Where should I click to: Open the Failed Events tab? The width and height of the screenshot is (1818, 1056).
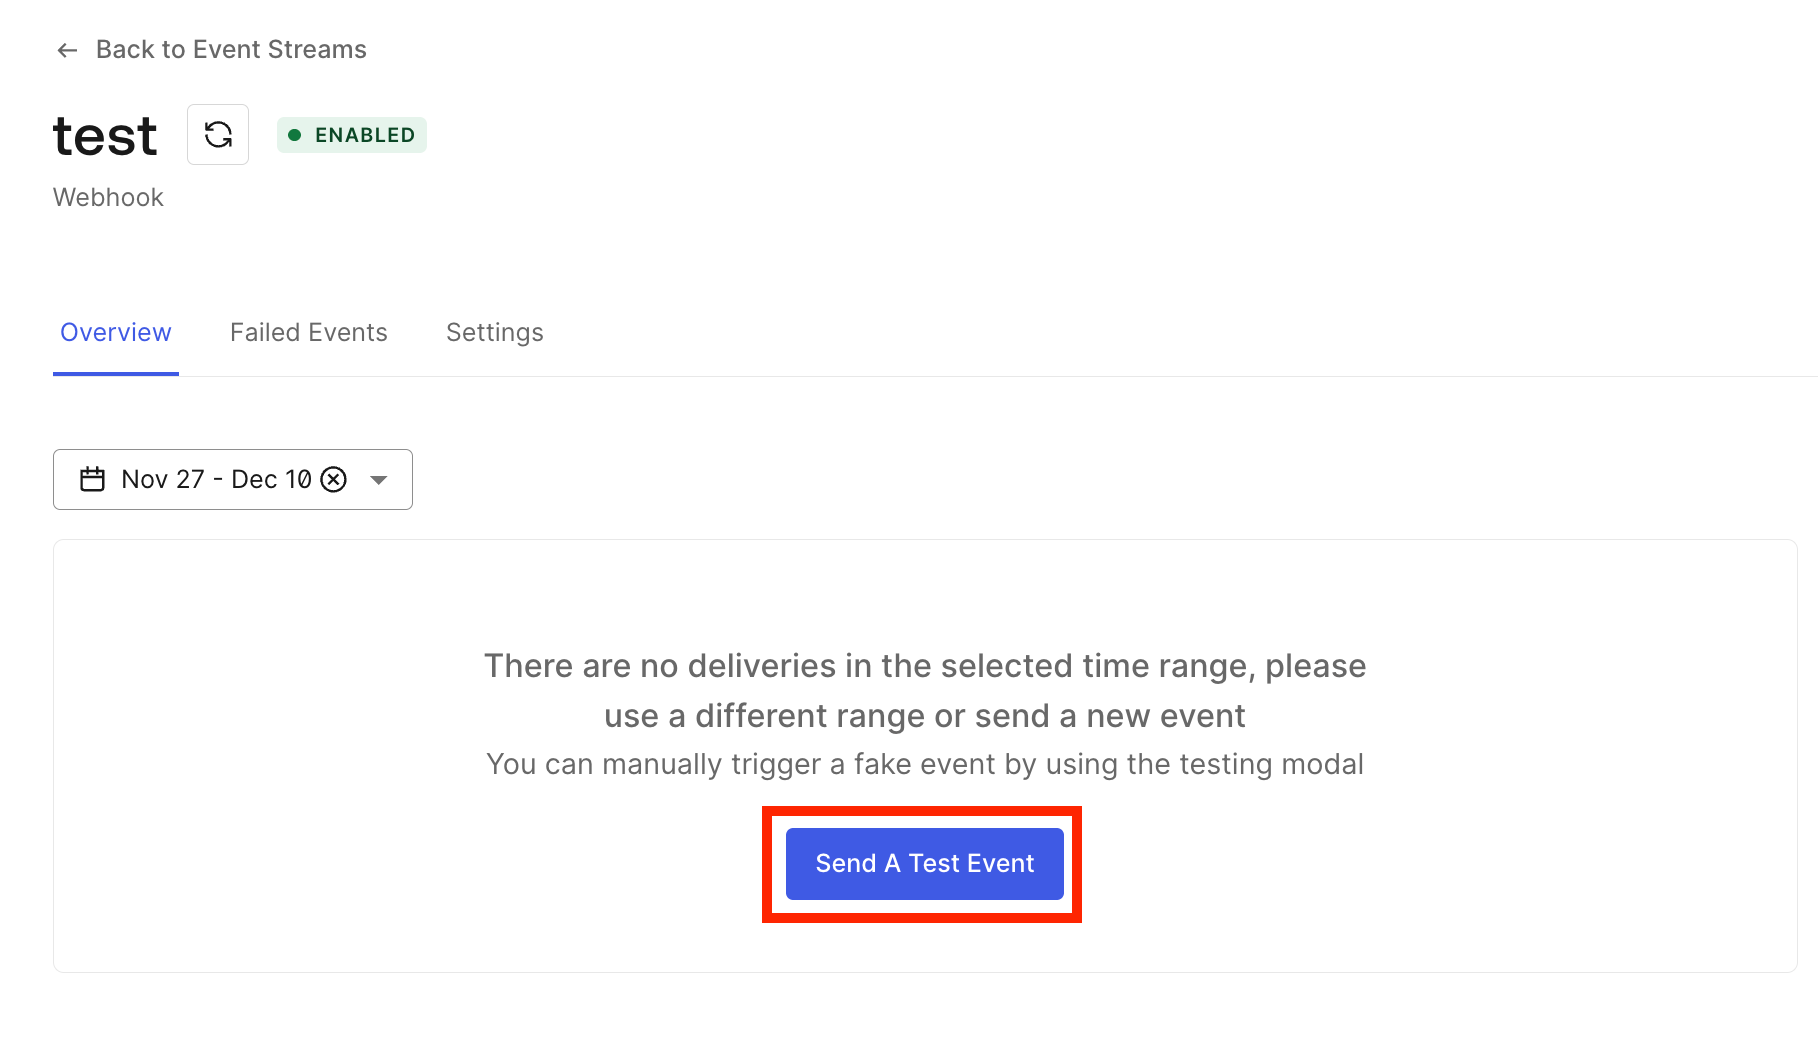pyautogui.click(x=308, y=332)
